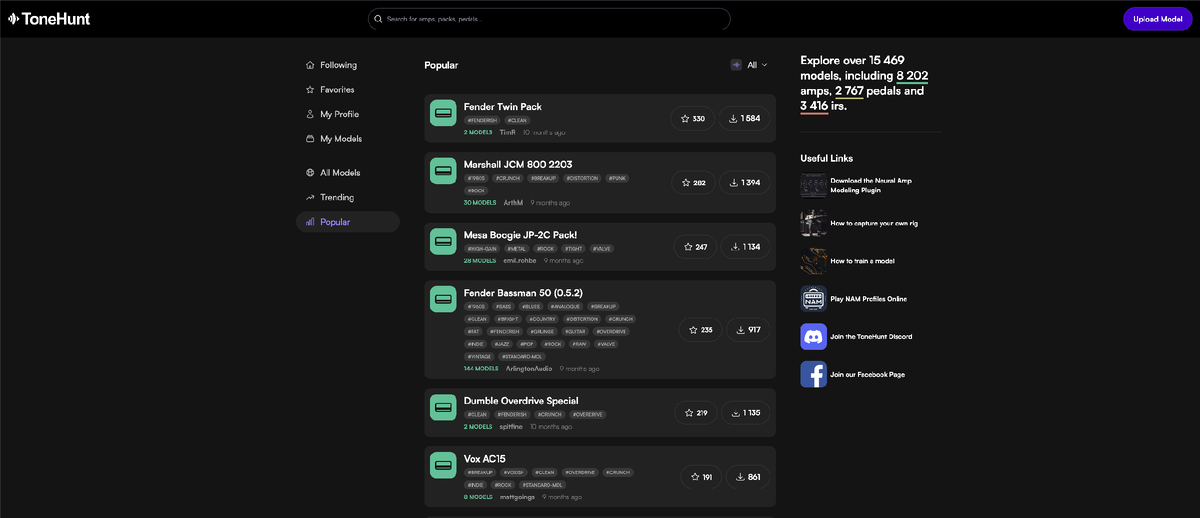Image resolution: width=1200 pixels, height=518 pixels.
Task: Click the #INDIE tag on Vox AC15
Action: click(475, 484)
